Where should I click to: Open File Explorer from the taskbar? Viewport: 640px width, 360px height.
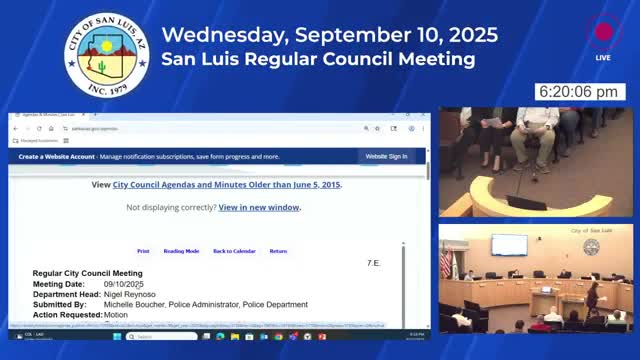coord(235,337)
